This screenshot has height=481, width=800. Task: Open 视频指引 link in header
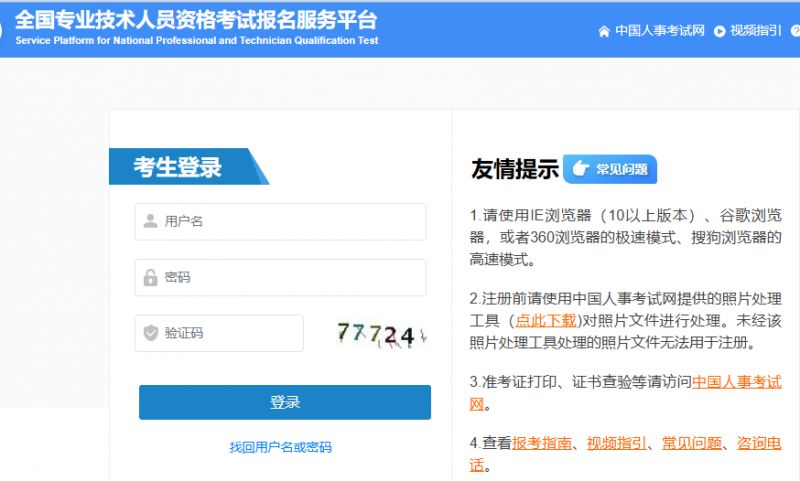coord(756,31)
